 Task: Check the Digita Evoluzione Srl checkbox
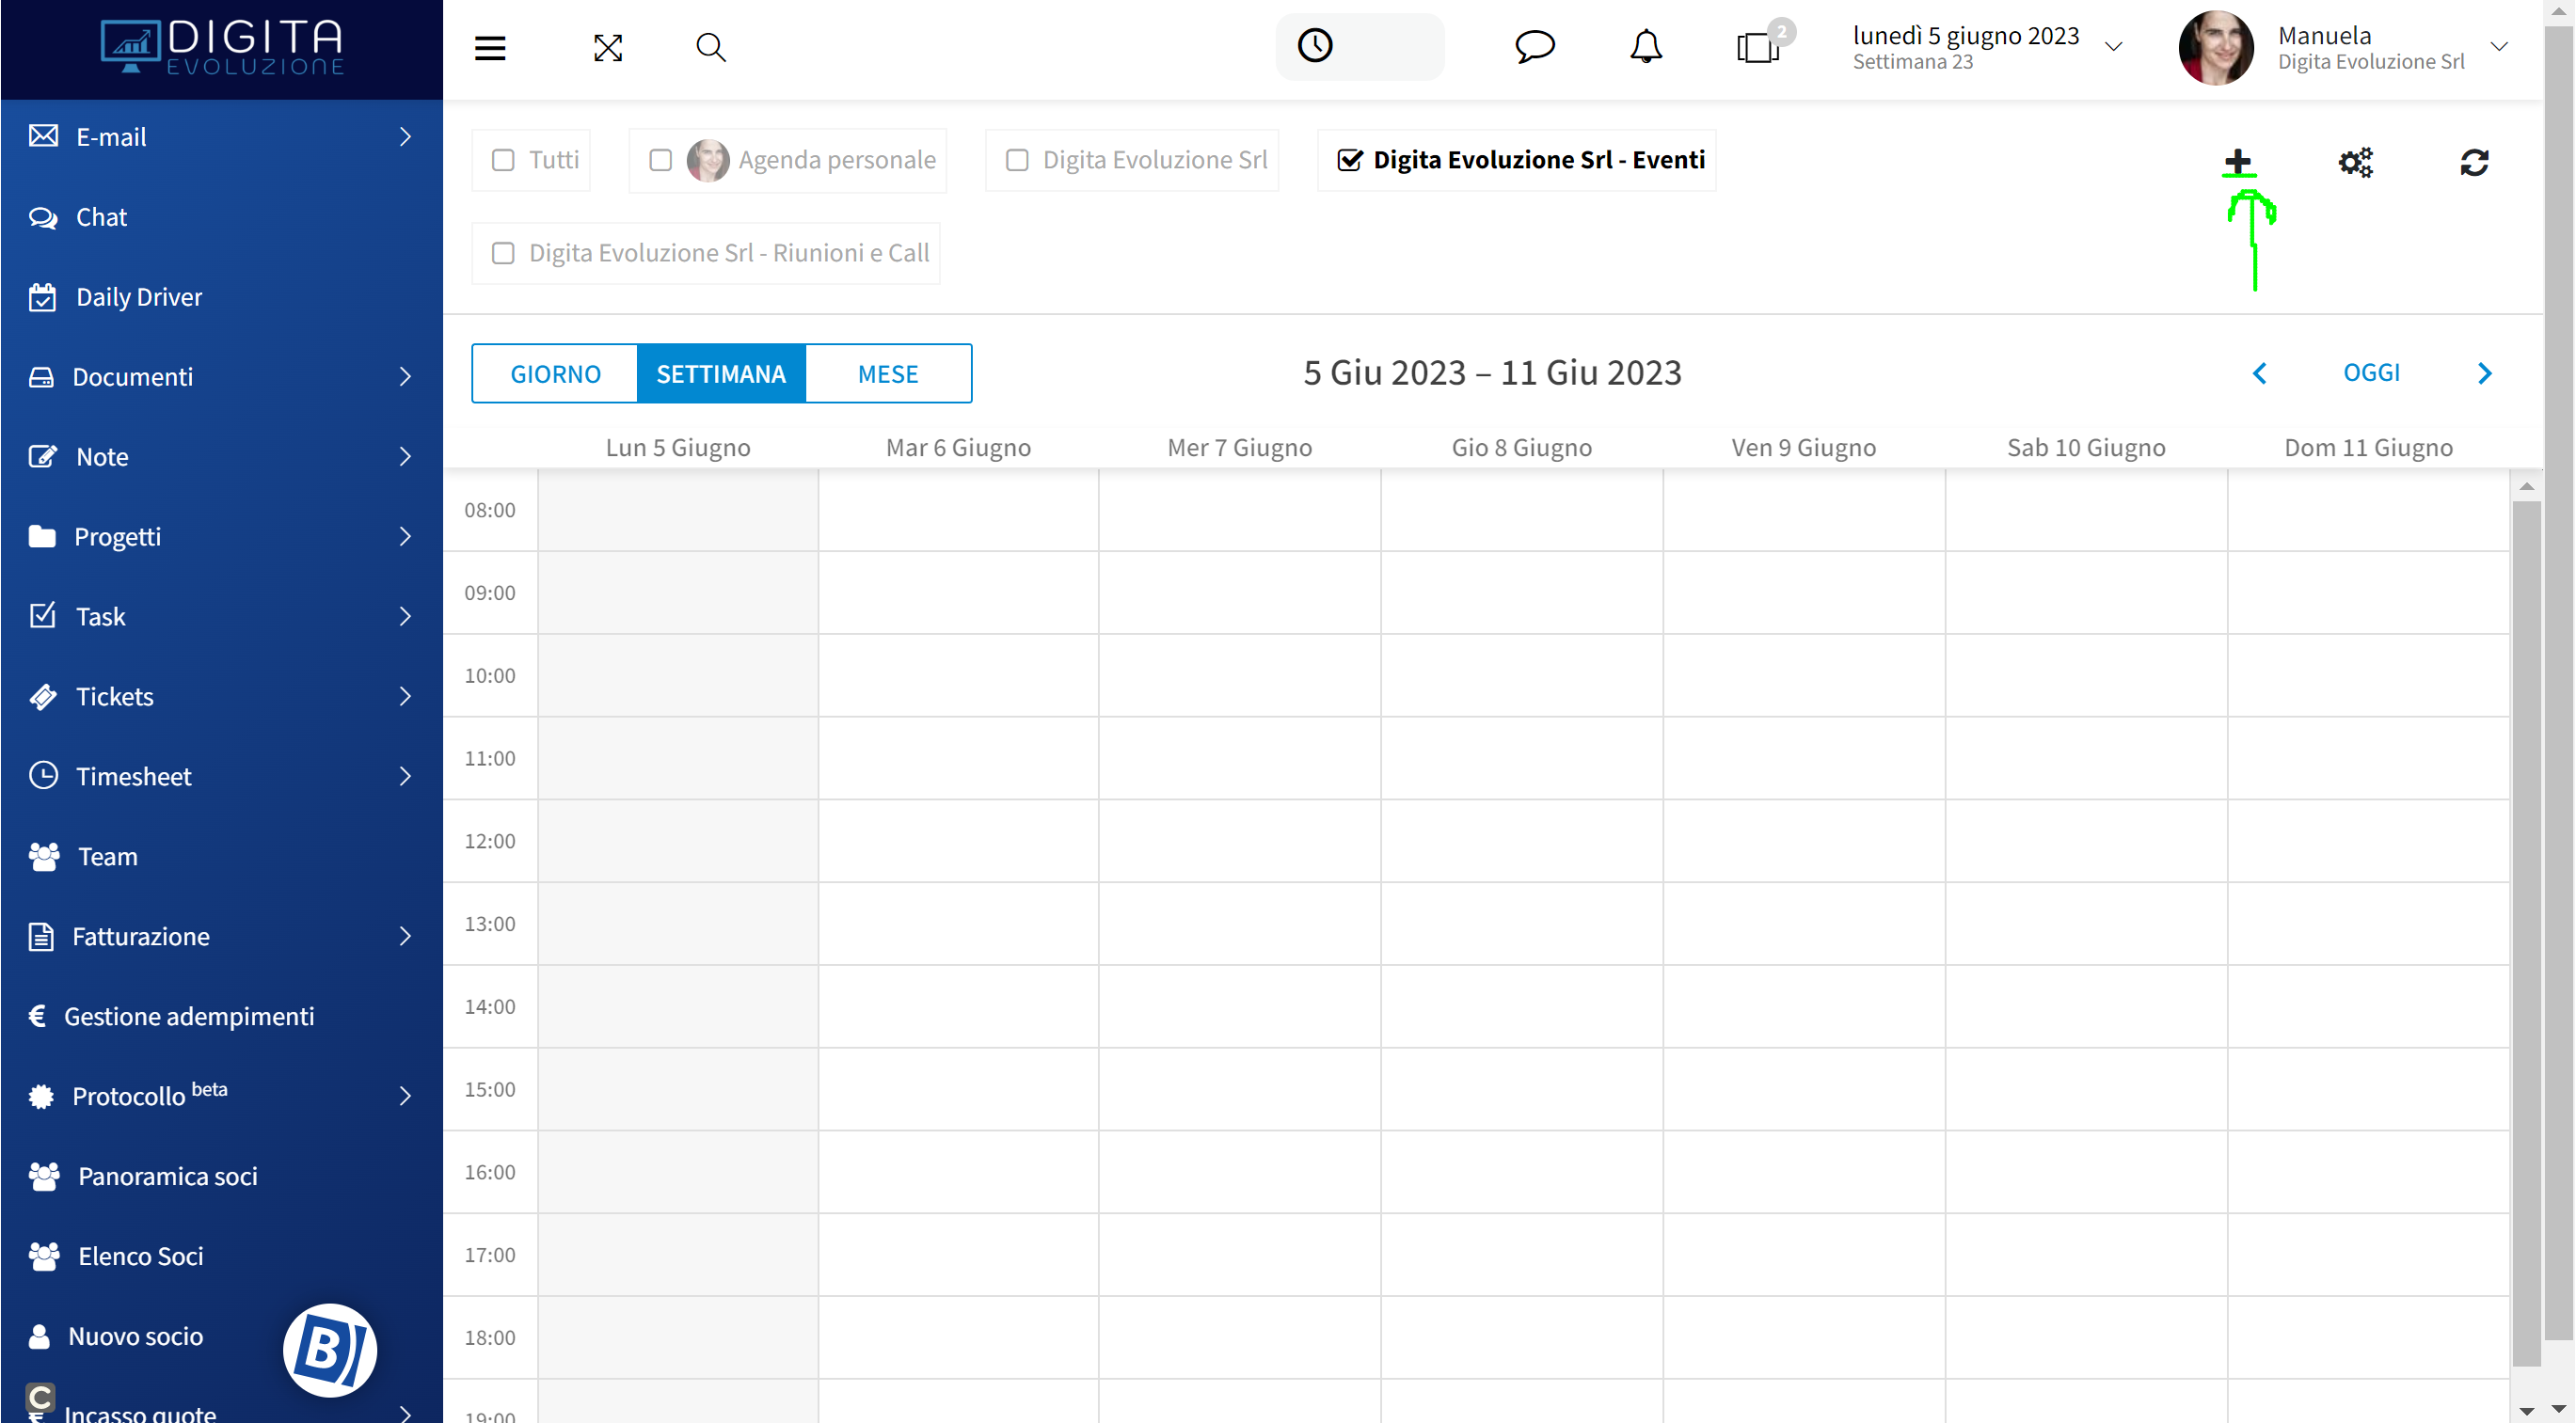tap(1017, 160)
